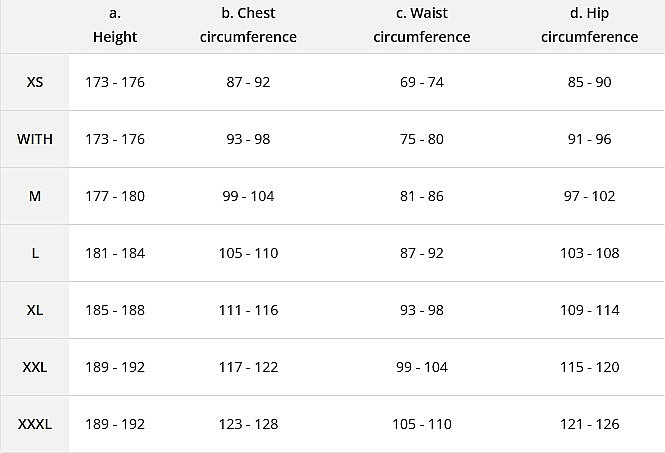Select the L size row label

point(35,253)
